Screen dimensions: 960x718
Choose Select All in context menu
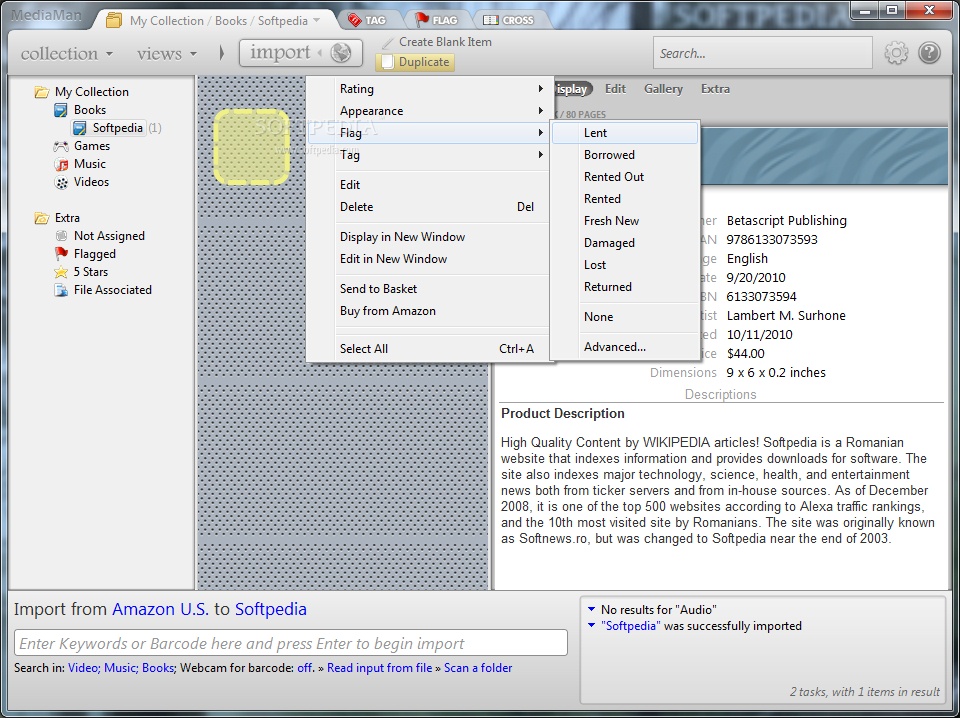click(430, 349)
